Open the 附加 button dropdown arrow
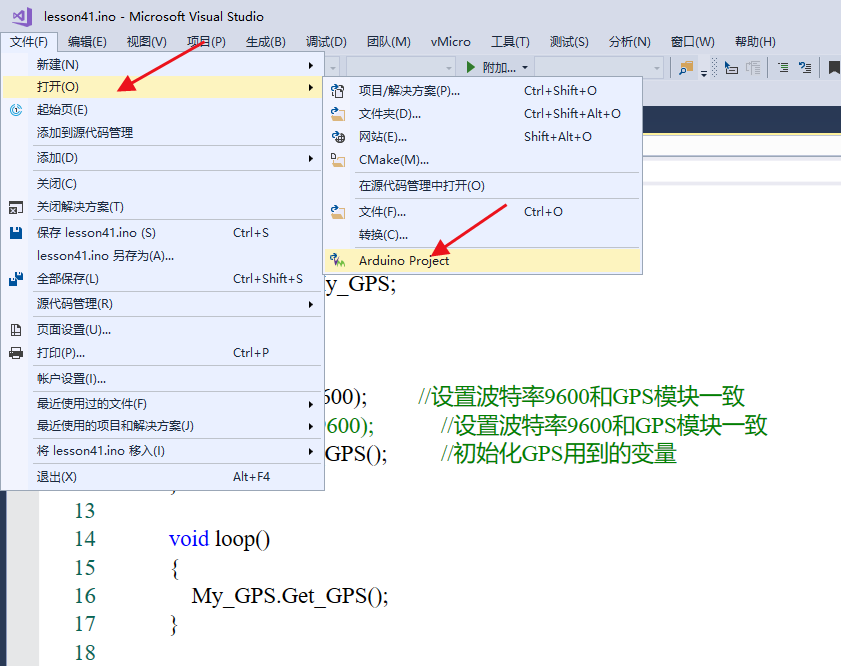The width and height of the screenshot is (841, 666). click(525, 68)
